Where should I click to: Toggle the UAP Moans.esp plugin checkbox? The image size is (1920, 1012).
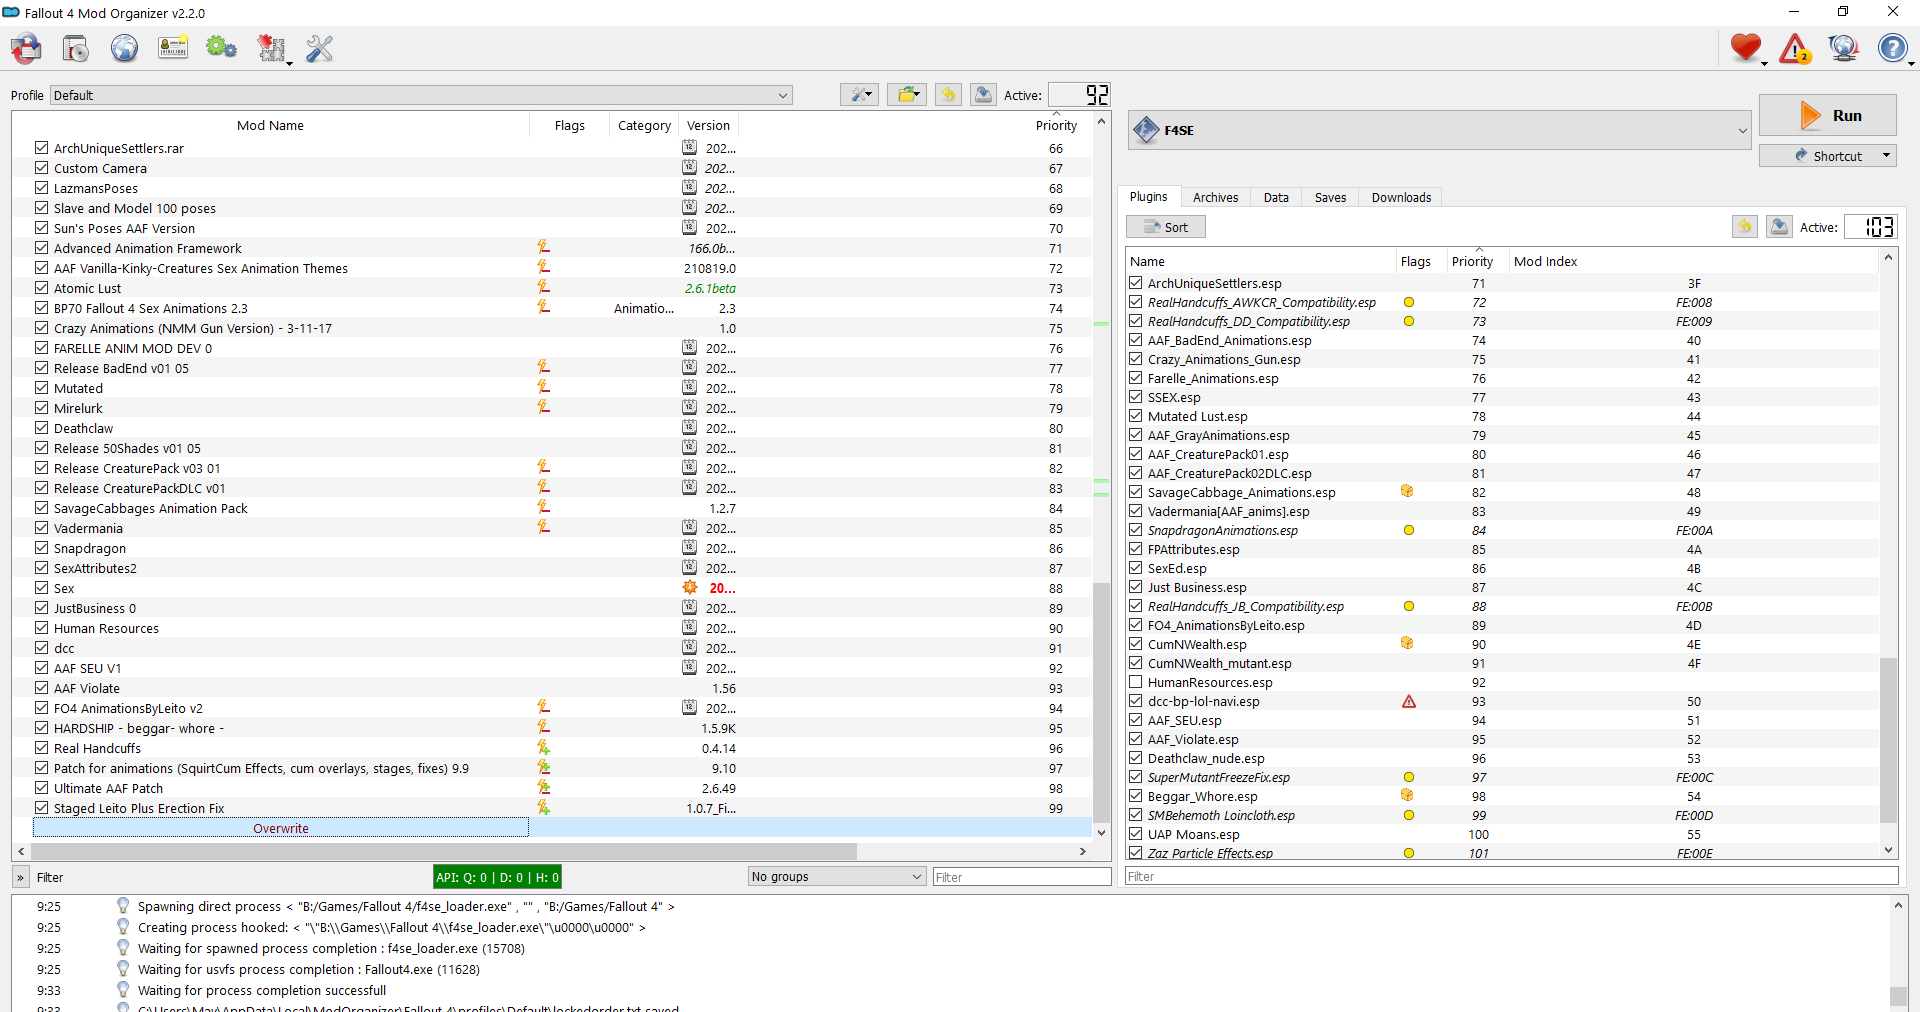tap(1136, 834)
